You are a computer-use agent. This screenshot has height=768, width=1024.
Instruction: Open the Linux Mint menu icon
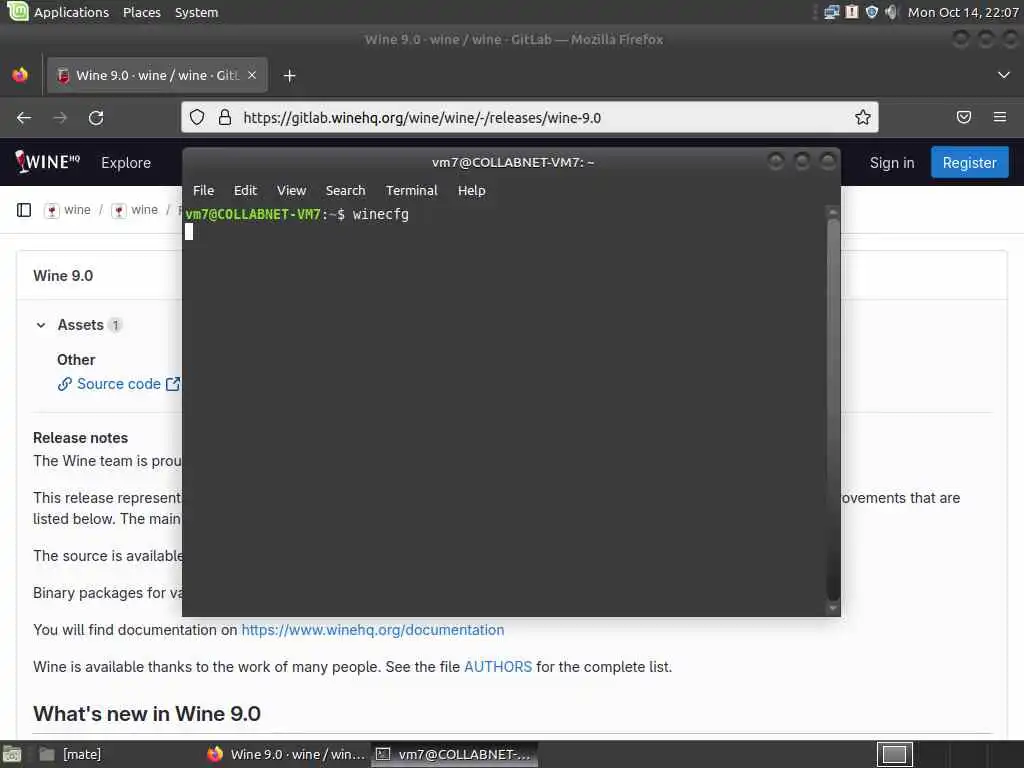[x=17, y=11]
